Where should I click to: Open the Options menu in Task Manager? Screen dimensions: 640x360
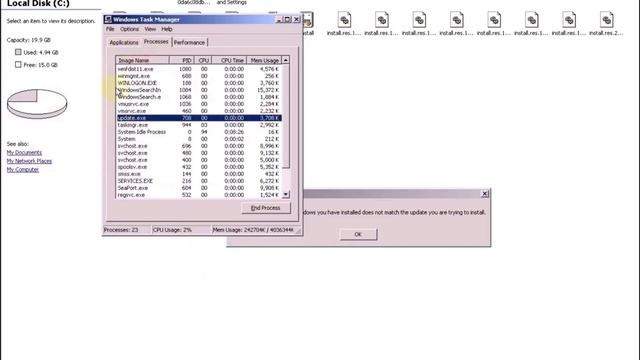pyautogui.click(x=129, y=29)
